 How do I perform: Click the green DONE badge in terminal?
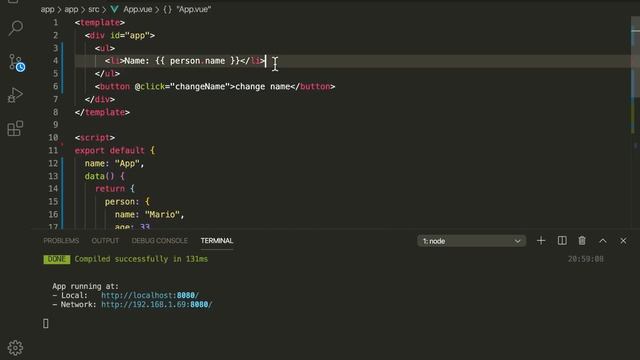click(x=57, y=259)
